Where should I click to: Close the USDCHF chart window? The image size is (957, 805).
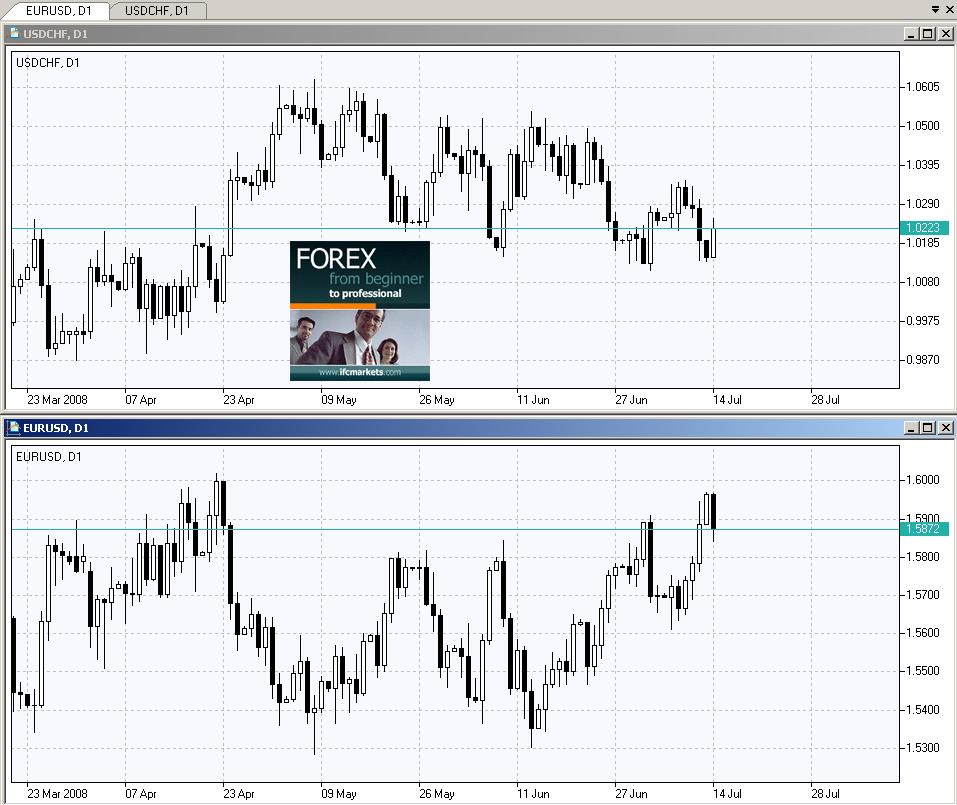tap(945, 34)
